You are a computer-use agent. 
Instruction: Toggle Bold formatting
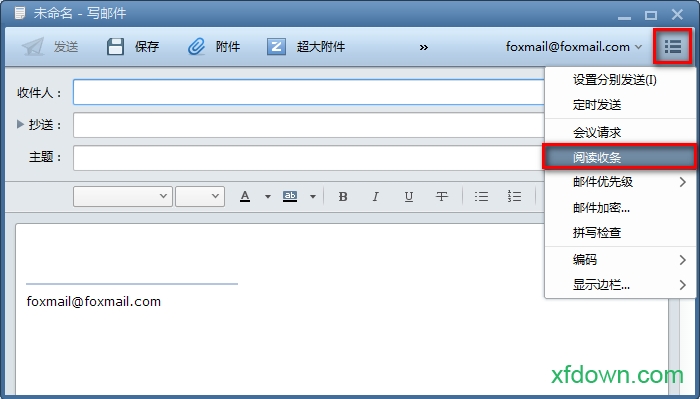coord(343,196)
